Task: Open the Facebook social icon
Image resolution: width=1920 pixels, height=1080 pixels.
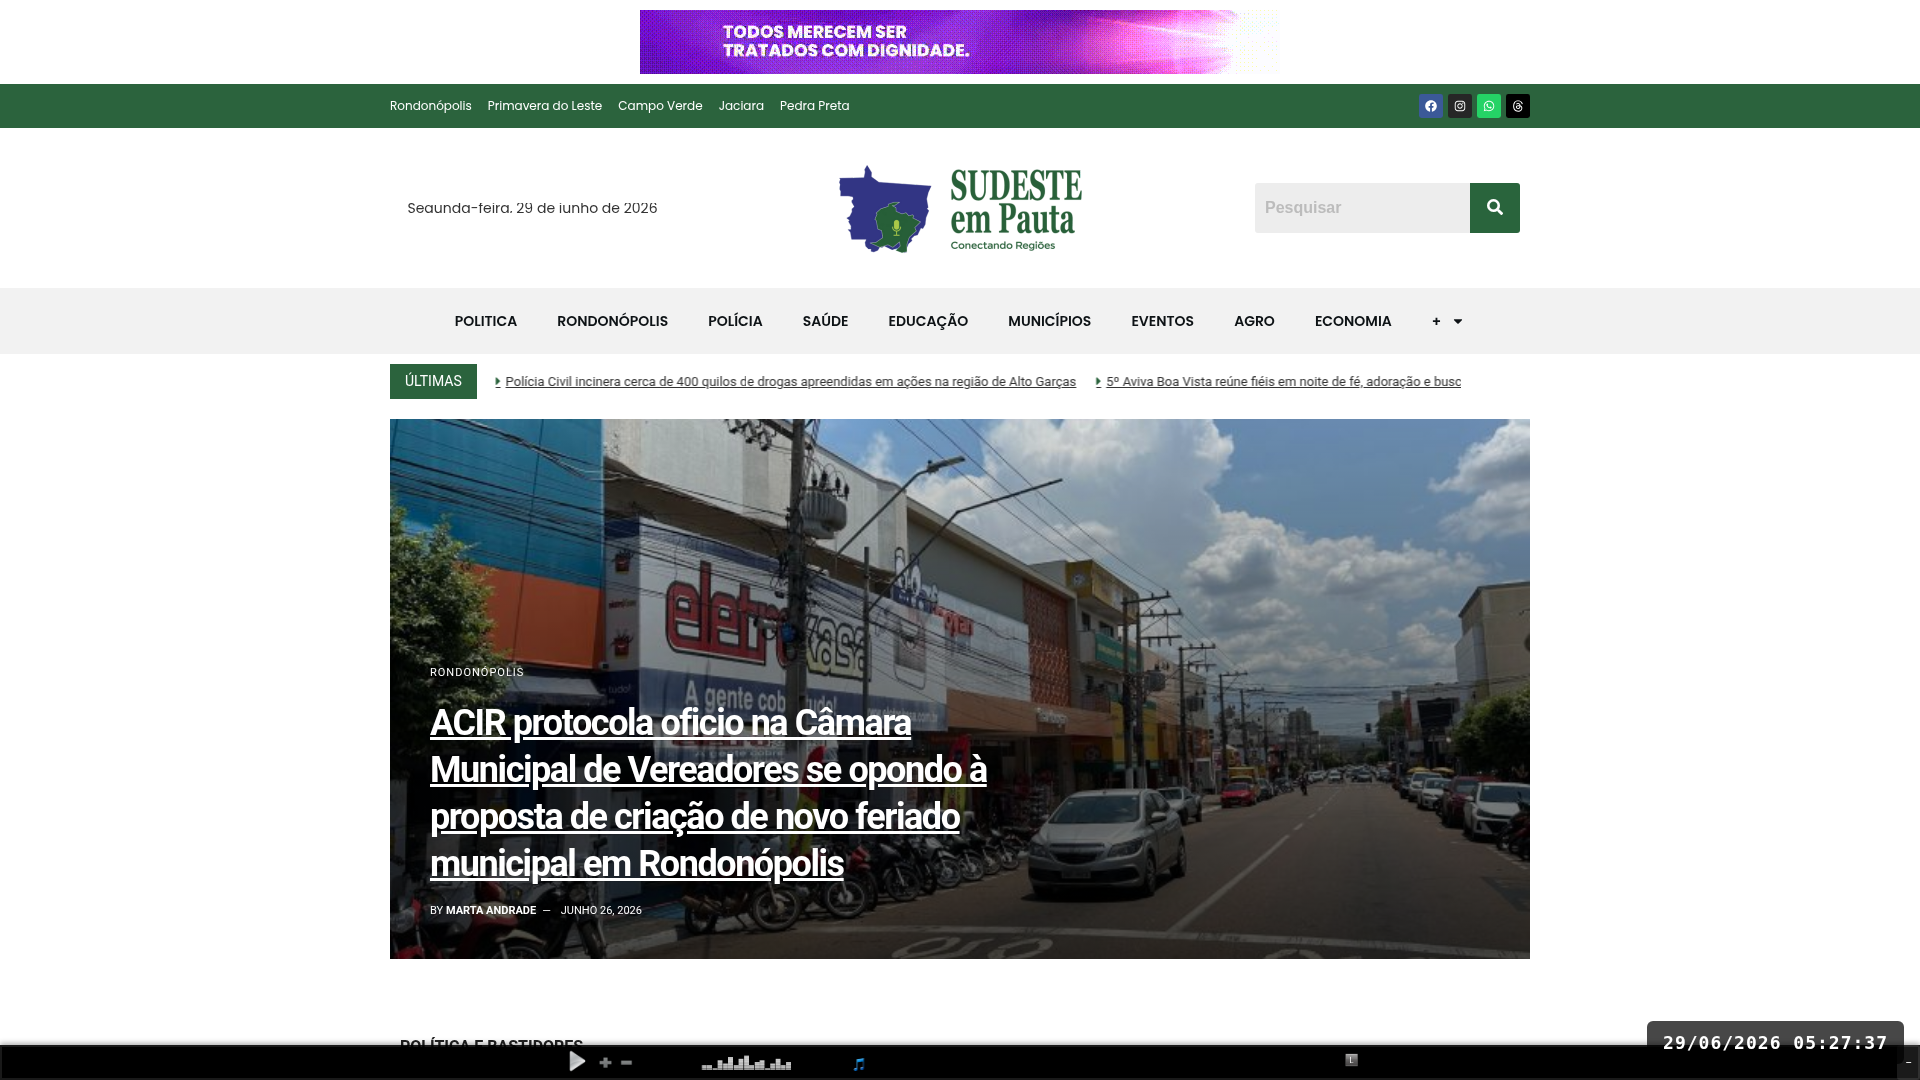Action: 1431,106
